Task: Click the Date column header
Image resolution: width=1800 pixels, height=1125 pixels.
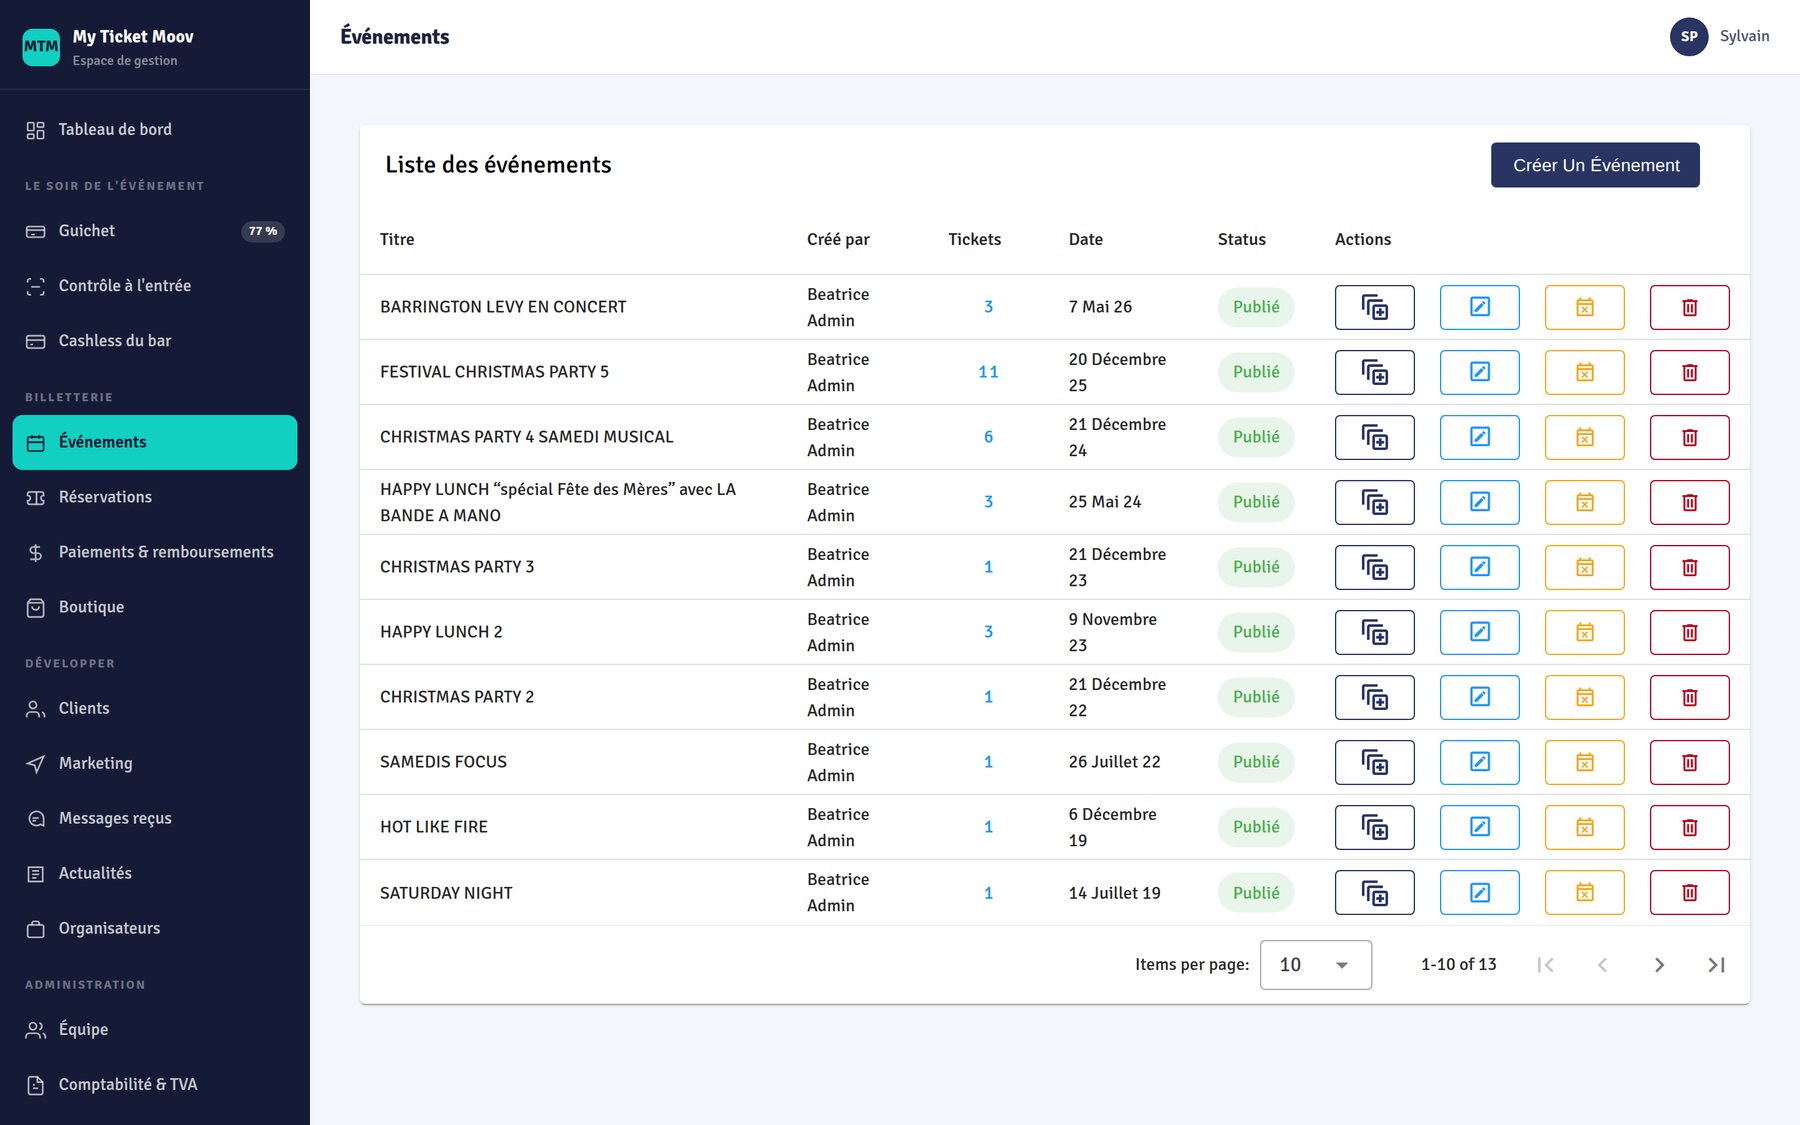Action: tap(1086, 240)
